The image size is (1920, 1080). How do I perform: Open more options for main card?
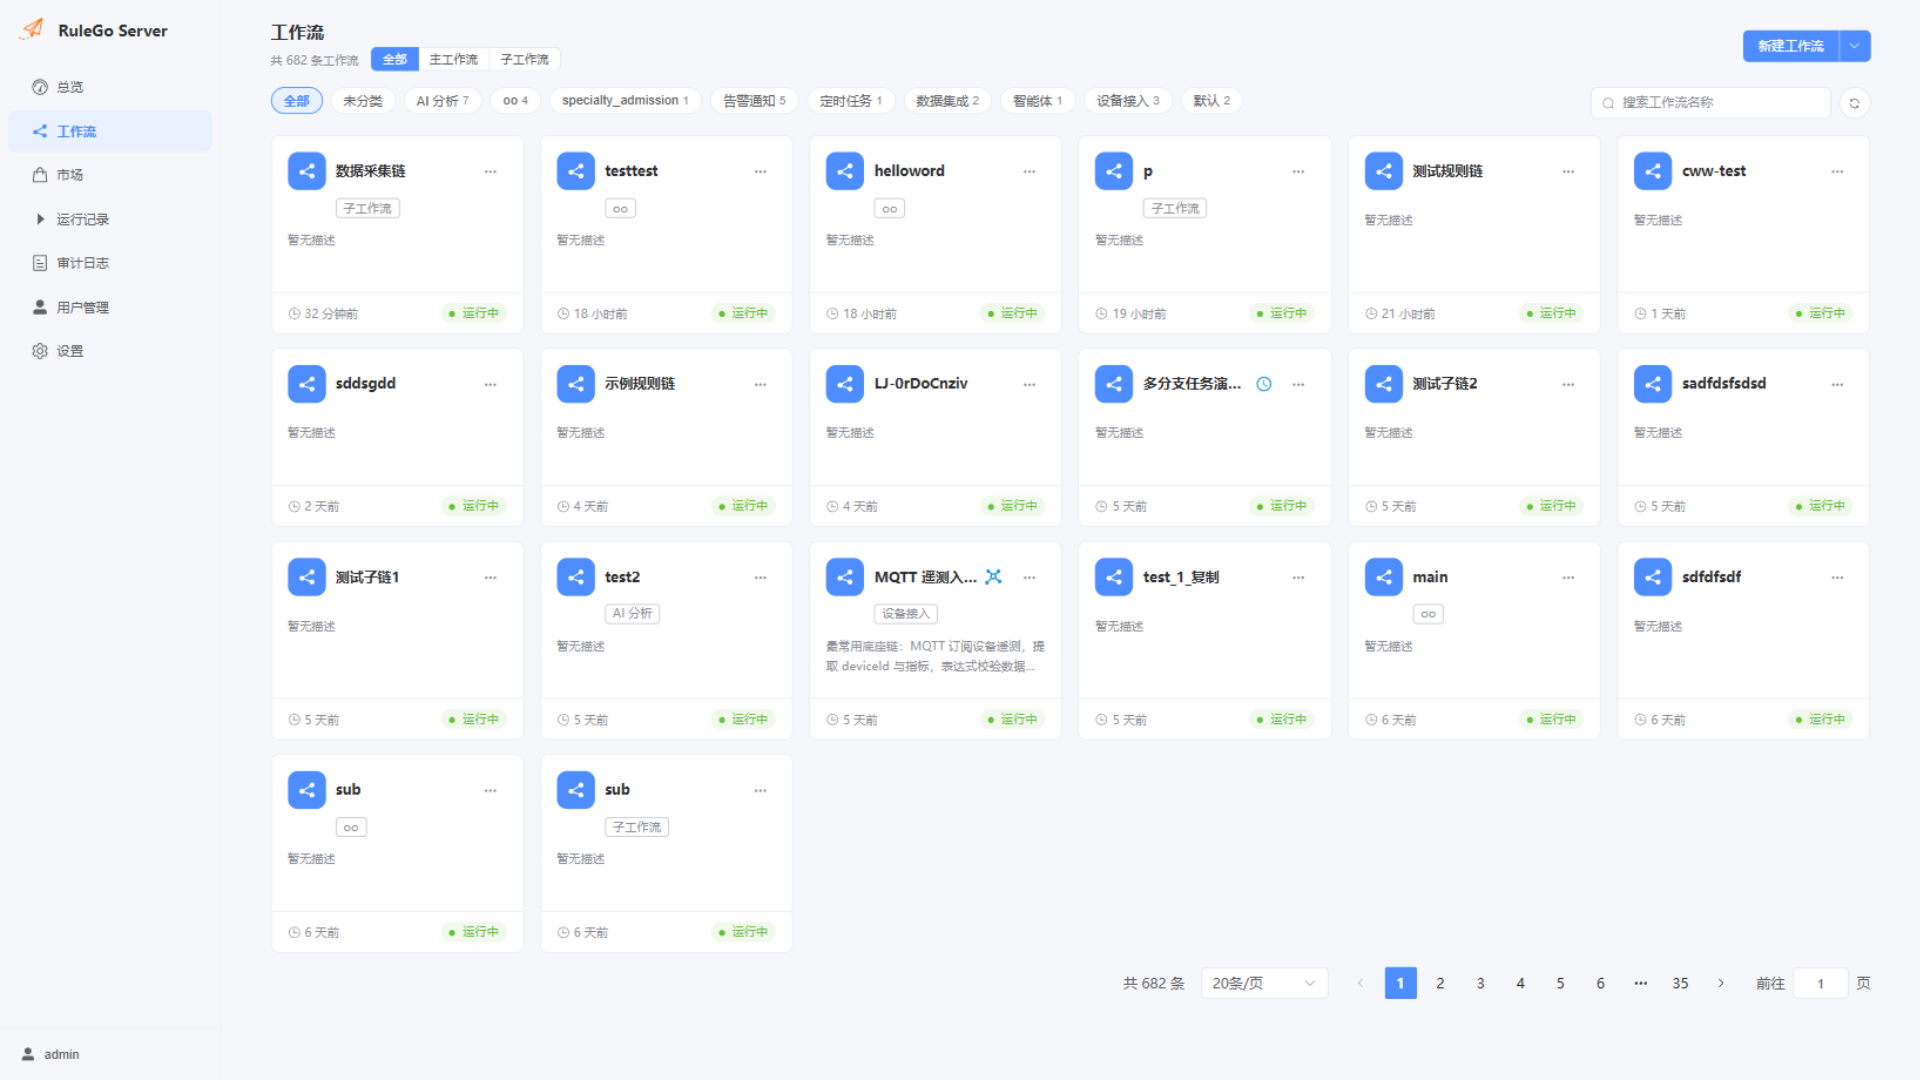1568,578
